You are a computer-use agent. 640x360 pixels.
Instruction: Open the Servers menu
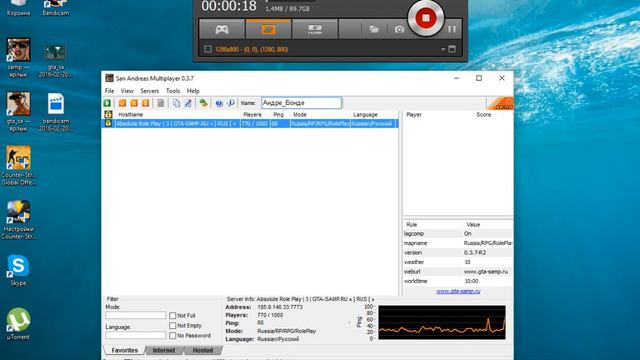149,91
